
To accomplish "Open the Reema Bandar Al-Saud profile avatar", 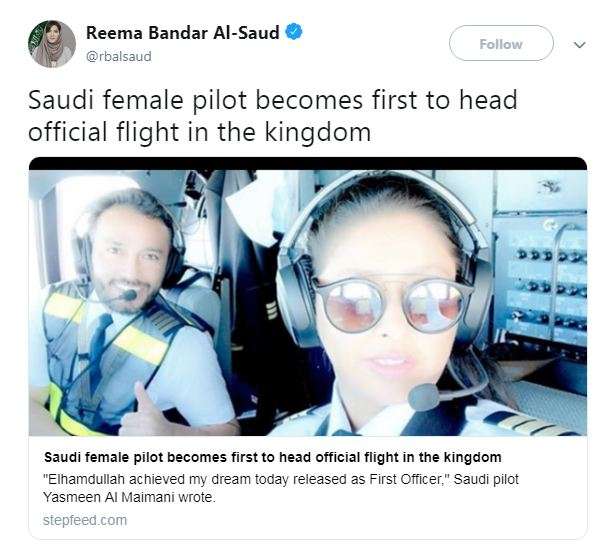I will pyautogui.click(x=52, y=44).
